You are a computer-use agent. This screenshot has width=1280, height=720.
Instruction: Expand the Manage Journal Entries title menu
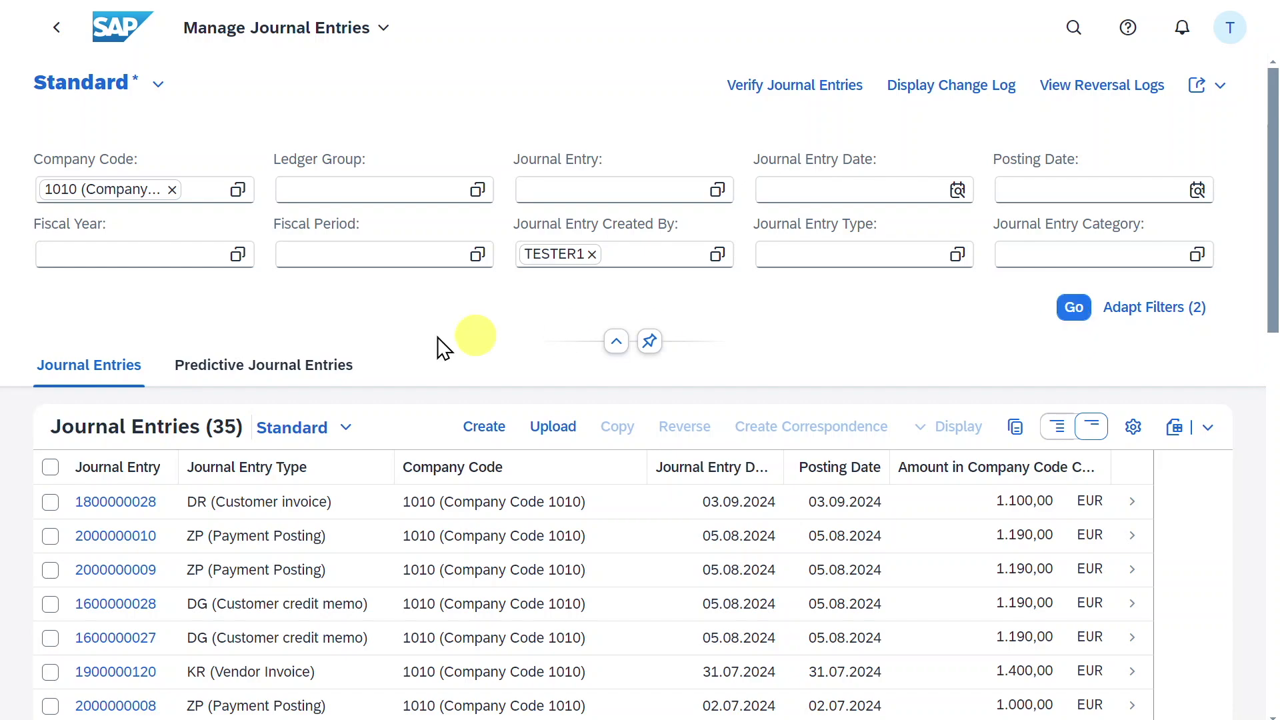click(x=383, y=28)
